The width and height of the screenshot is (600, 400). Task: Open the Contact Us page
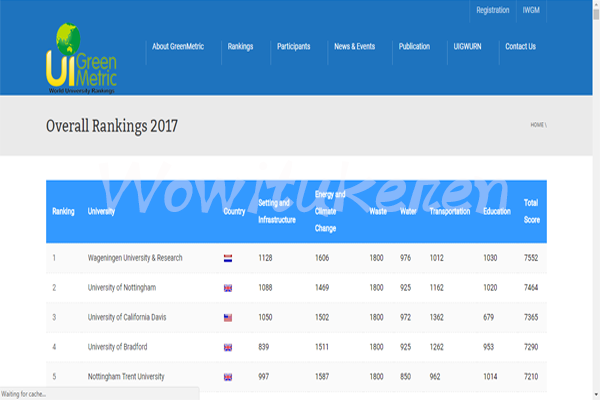tap(520, 46)
